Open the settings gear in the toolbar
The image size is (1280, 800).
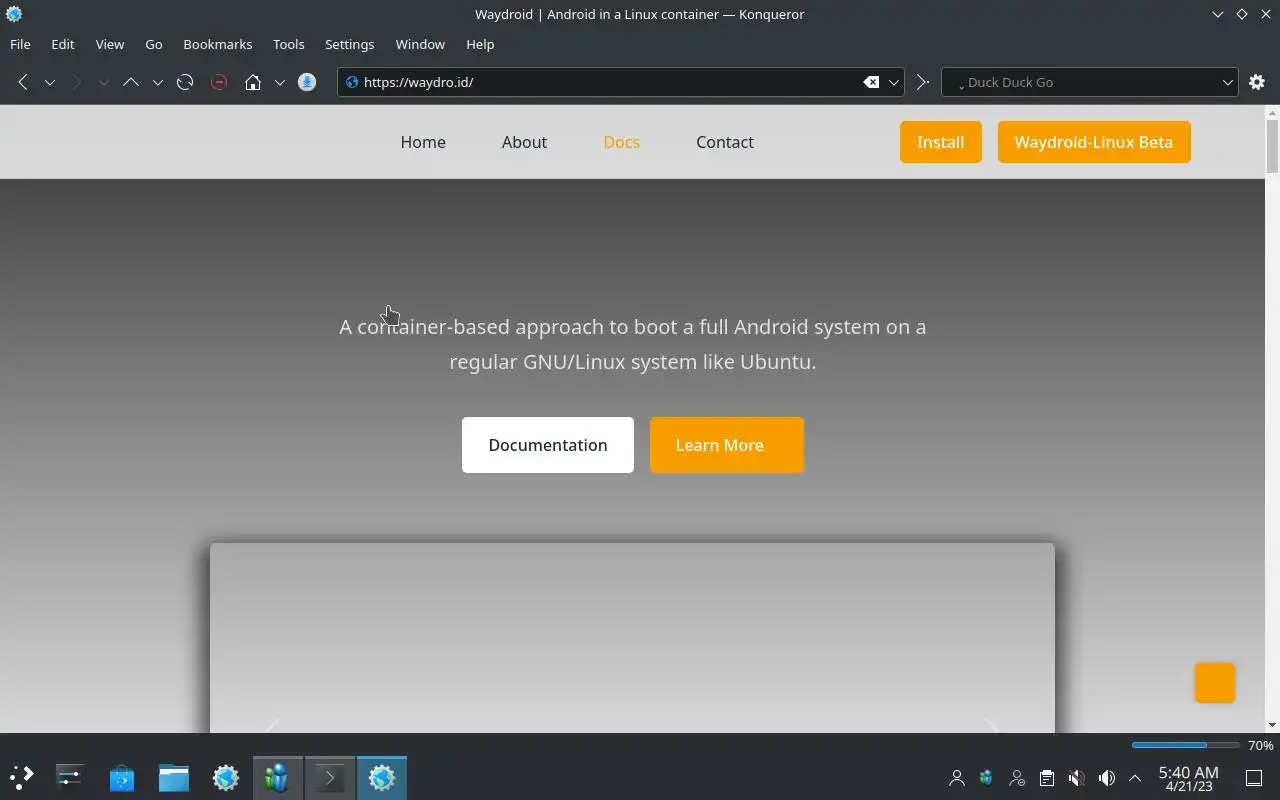(x=1257, y=82)
